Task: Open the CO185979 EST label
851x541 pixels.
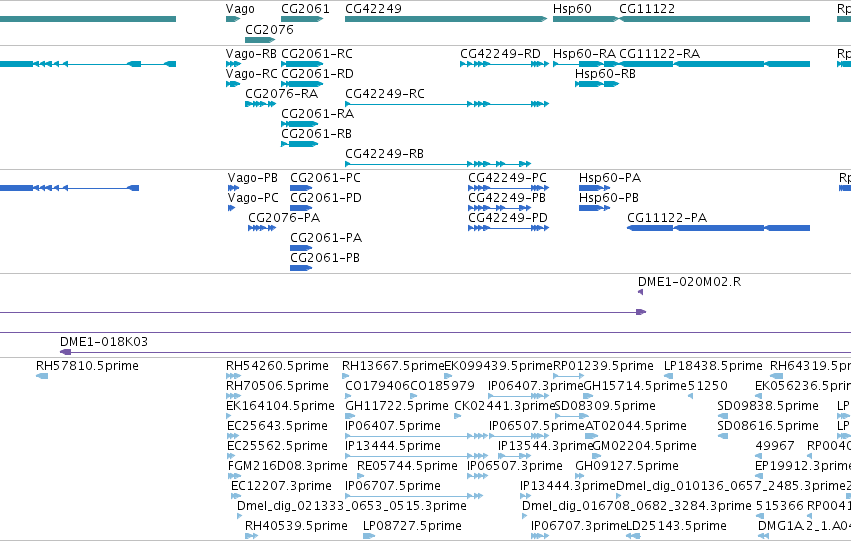Action: tap(442, 386)
